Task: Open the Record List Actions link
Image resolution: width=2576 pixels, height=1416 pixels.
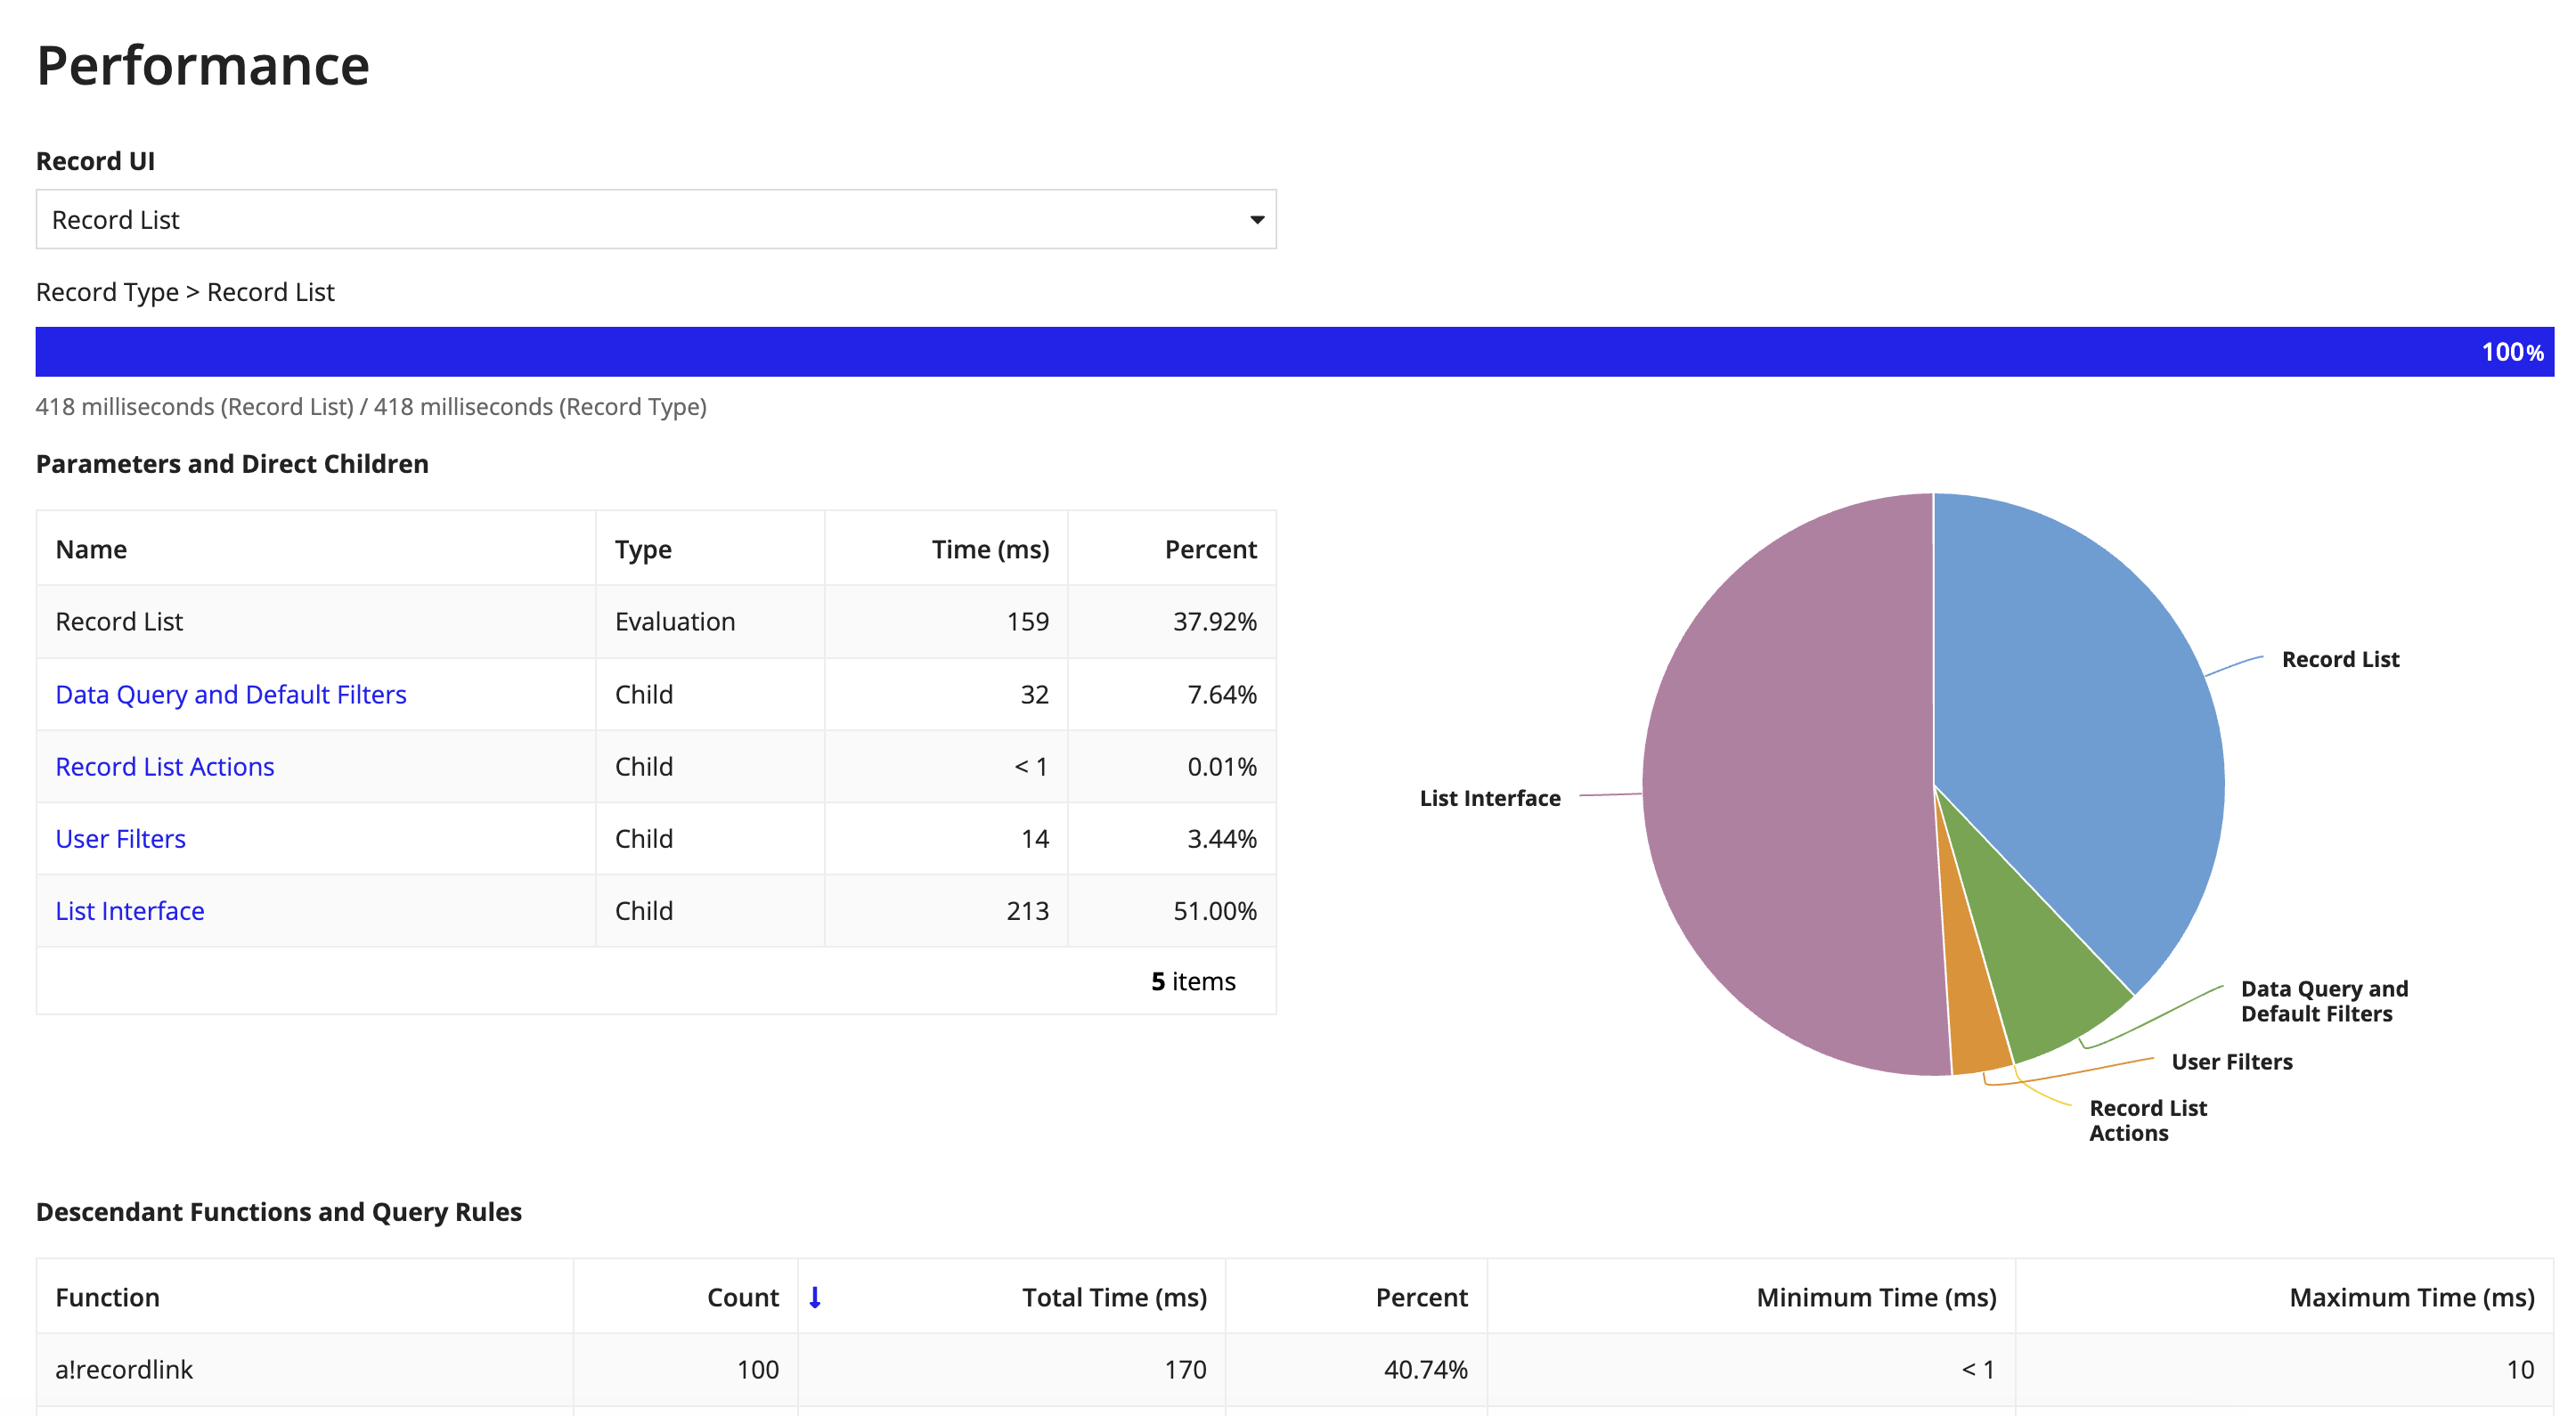Action: tap(165, 766)
